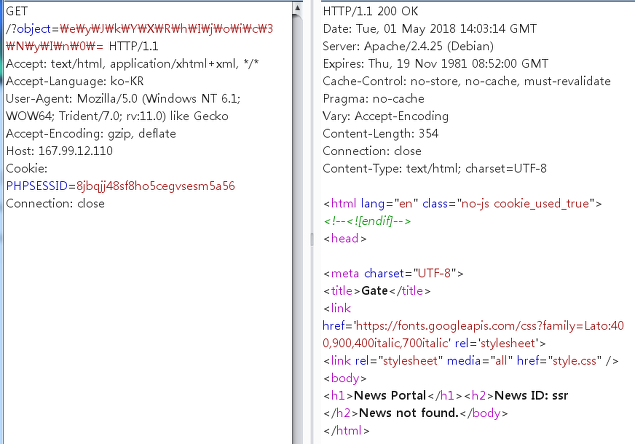This screenshot has height=444, width=635.
Task: Click the 'Content-Type: text/html; charset=UTF-8' header
Action: point(435,168)
